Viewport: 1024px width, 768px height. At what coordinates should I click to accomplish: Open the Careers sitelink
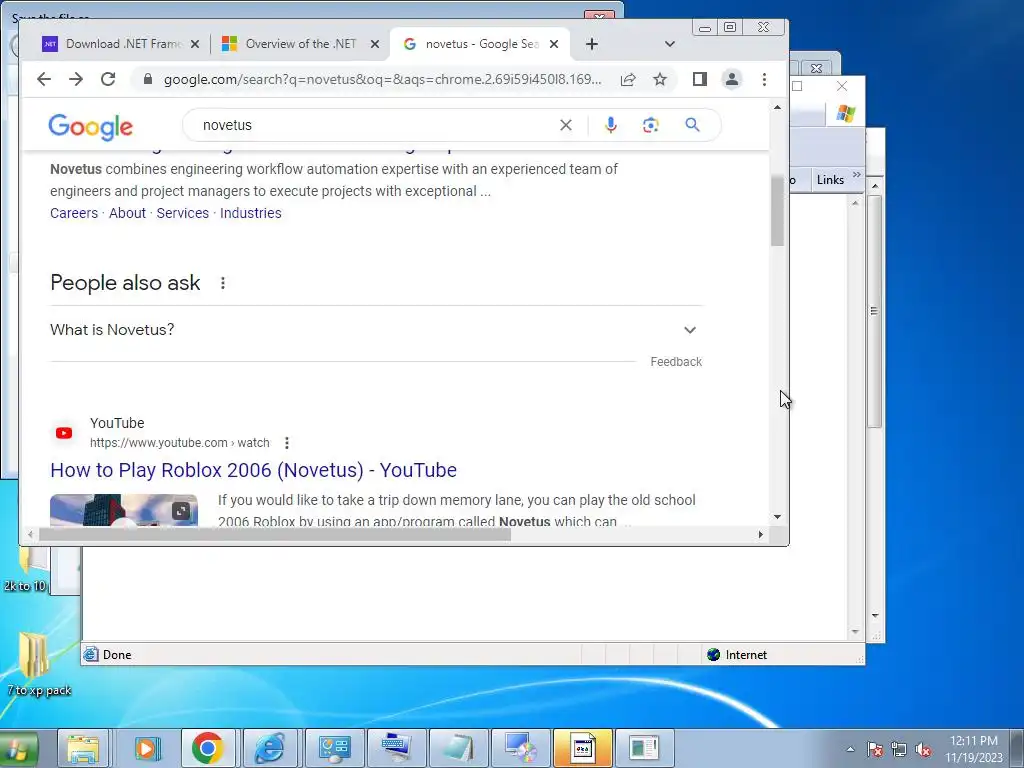coord(74,213)
